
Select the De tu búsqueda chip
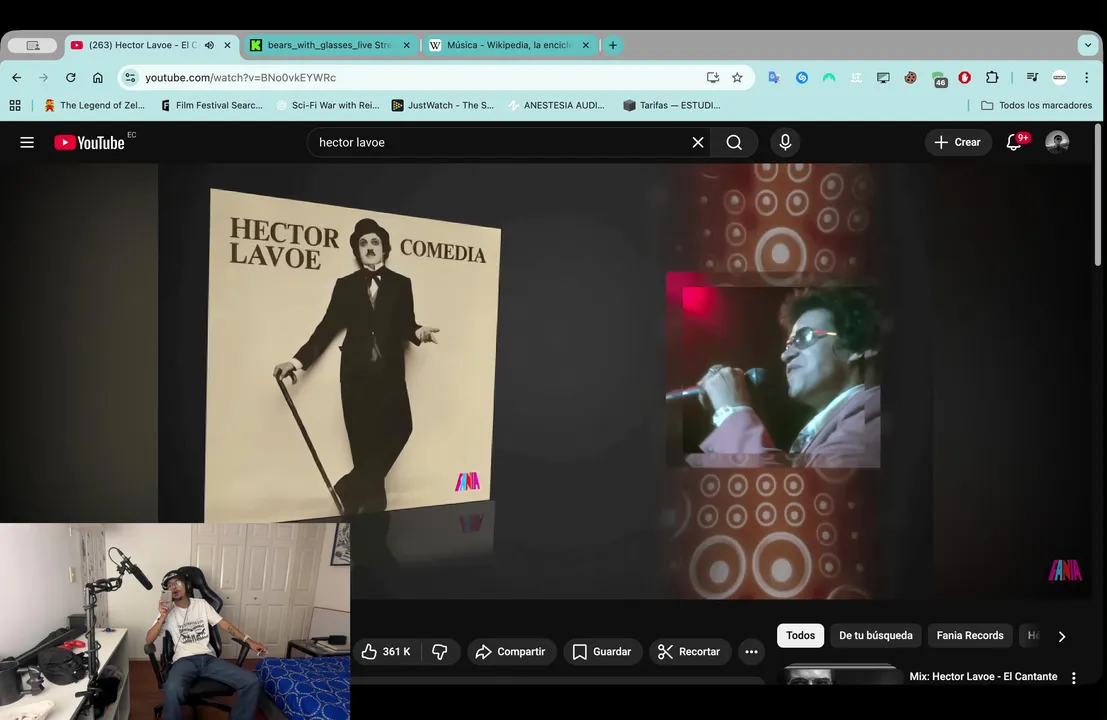click(x=875, y=635)
